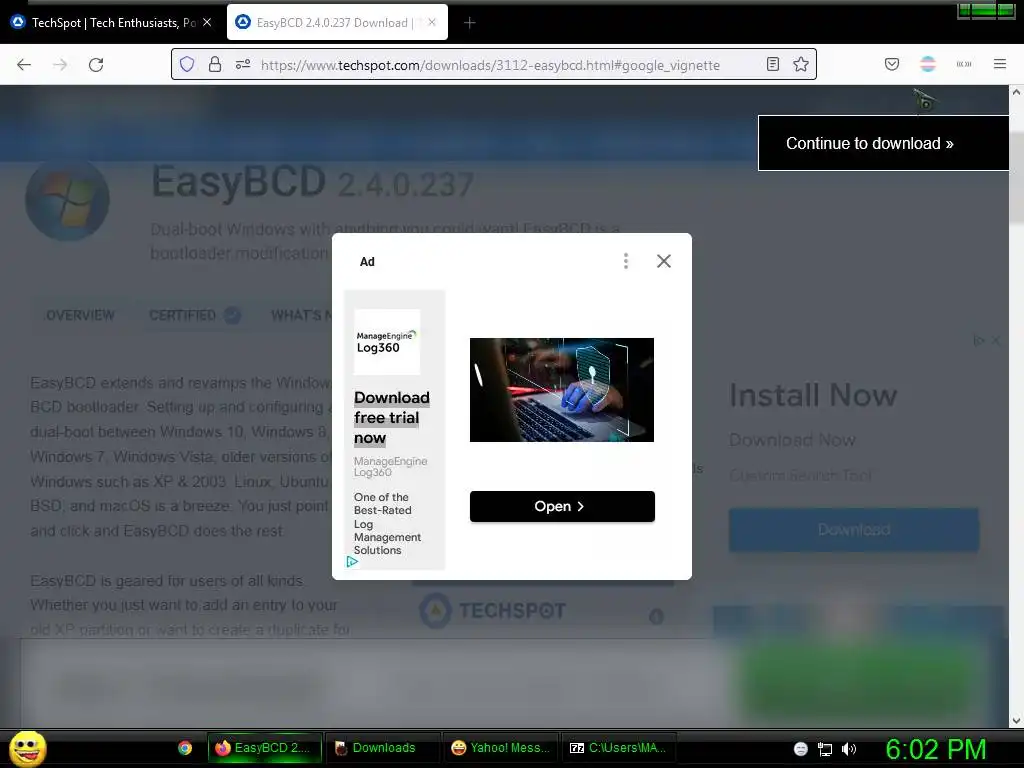Image resolution: width=1024 pixels, height=768 pixels.
Task: Save page to Pocket
Action: (892, 64)
